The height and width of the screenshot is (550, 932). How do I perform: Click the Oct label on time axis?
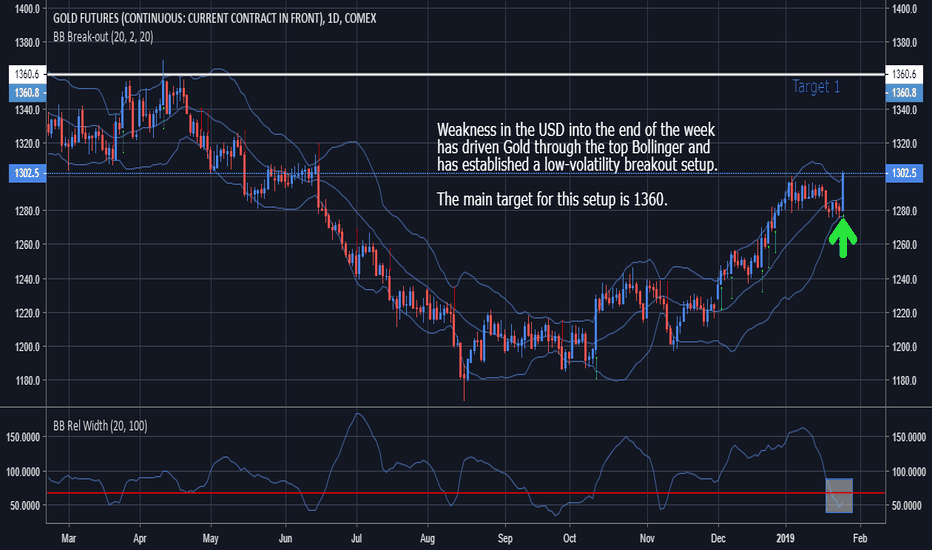click(569, 539)
